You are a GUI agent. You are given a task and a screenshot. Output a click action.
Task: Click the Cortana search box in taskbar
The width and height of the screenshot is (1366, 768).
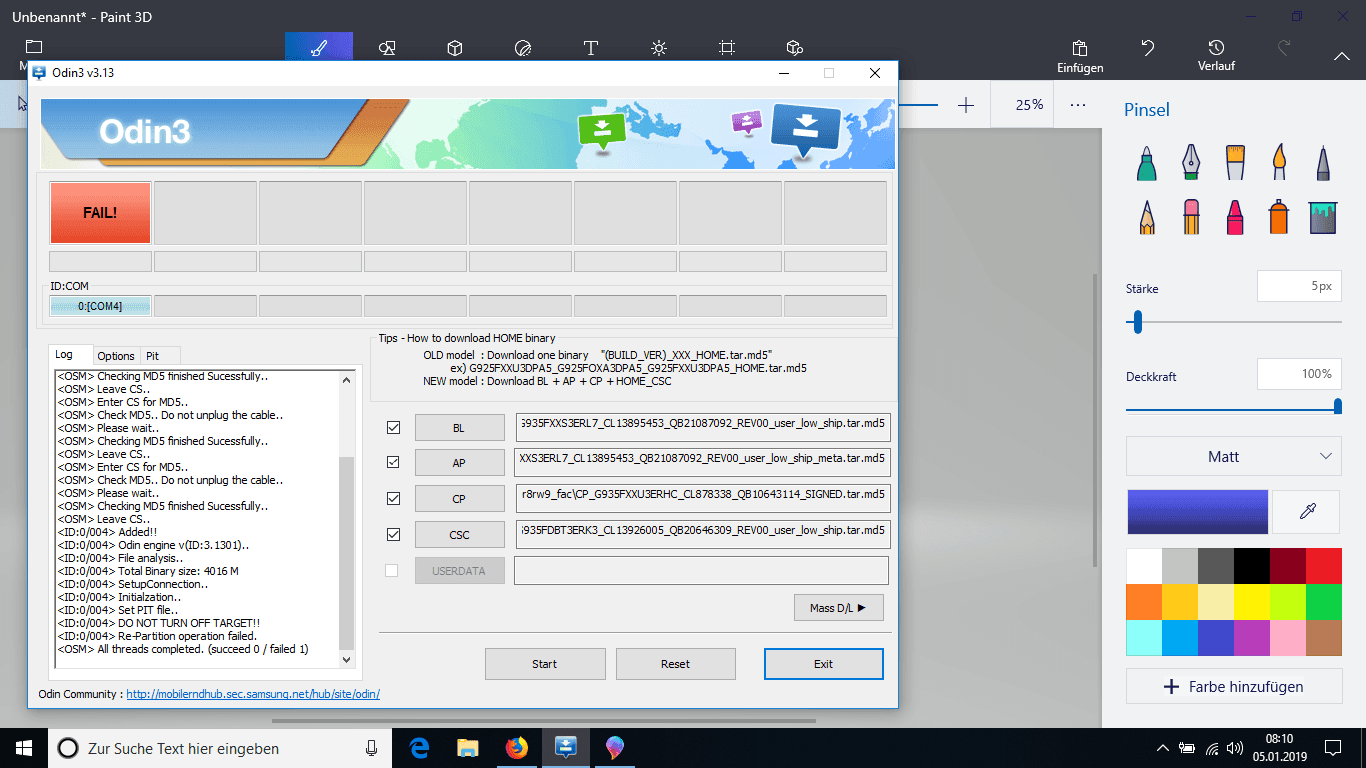[x=220, y=748]
